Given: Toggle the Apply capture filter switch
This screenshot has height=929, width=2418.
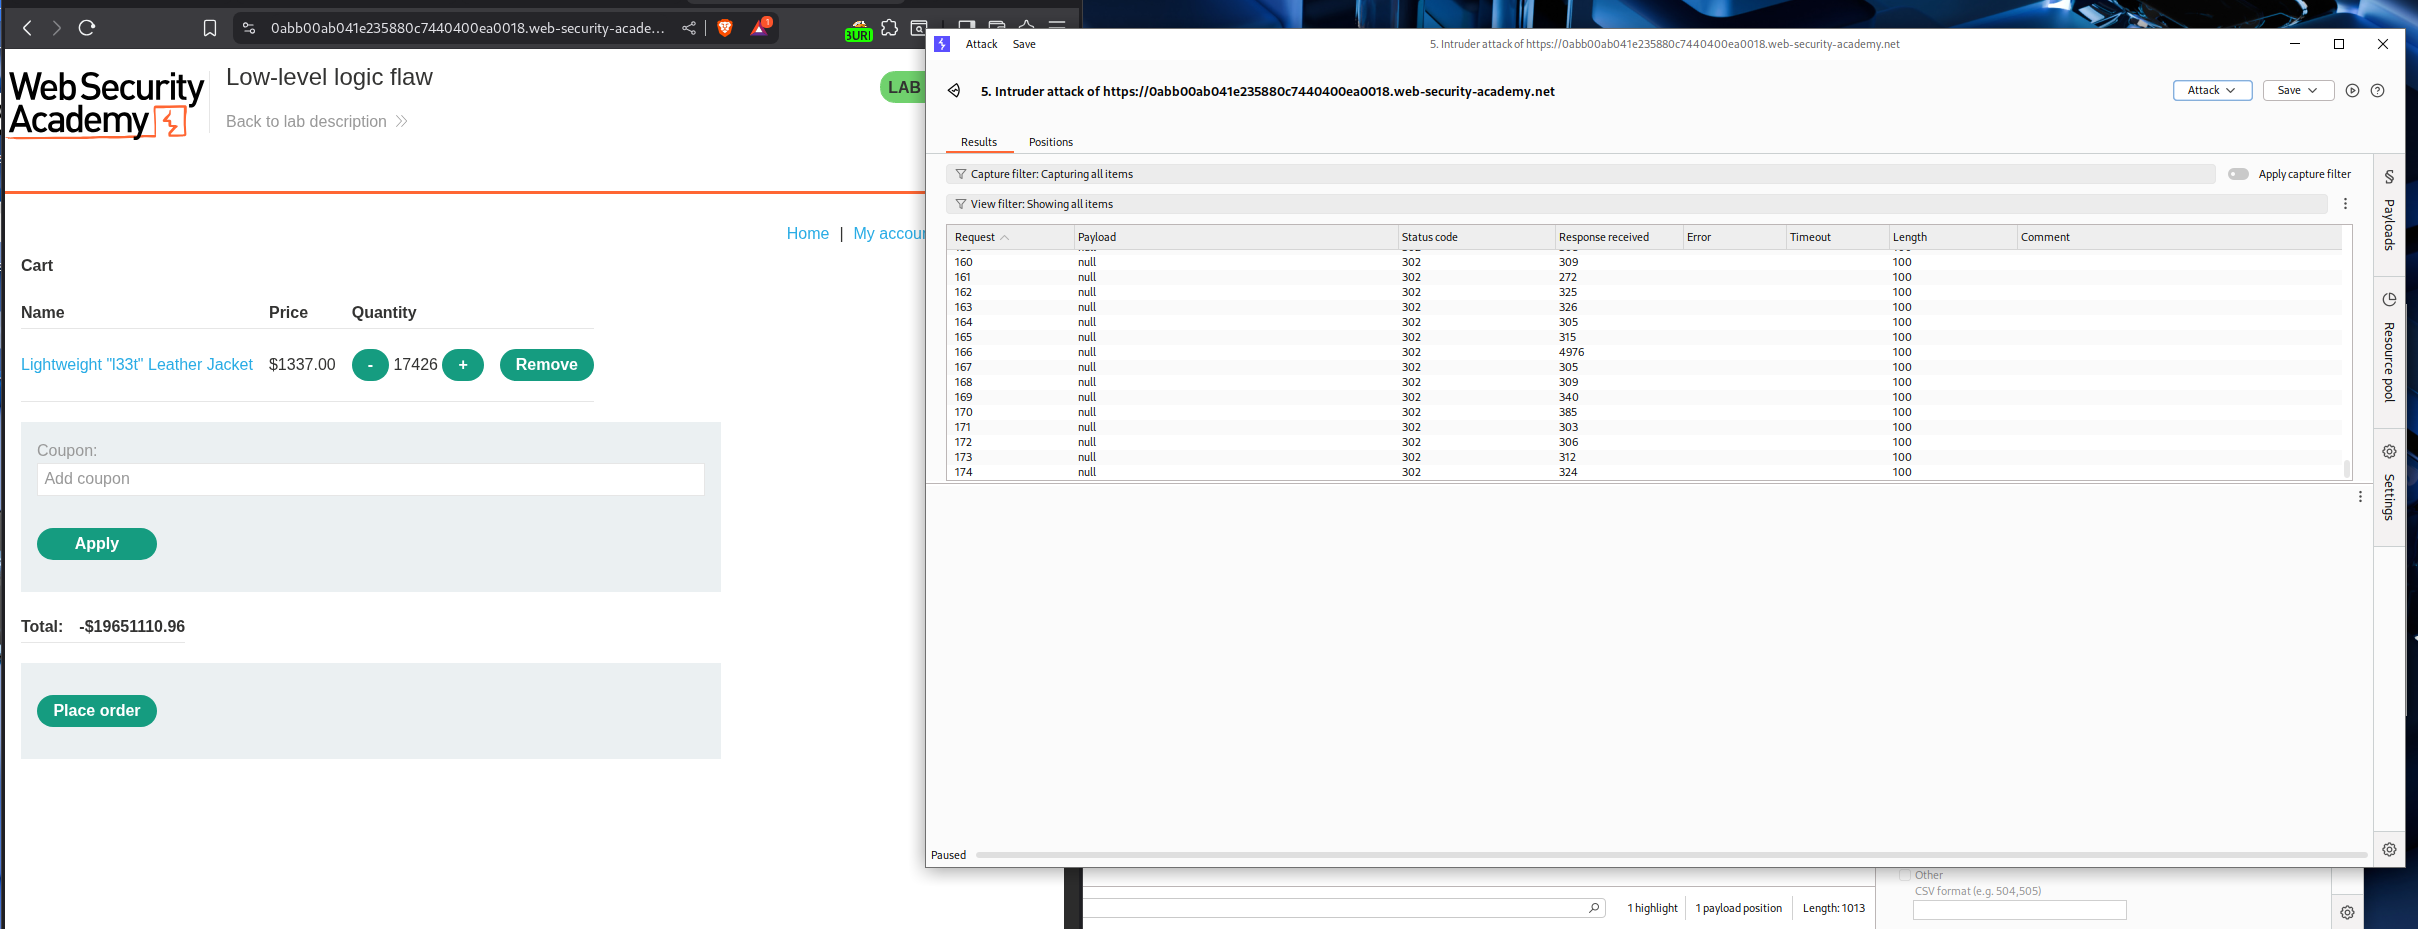Looking at the screenshot, I should coord(2238,174).
